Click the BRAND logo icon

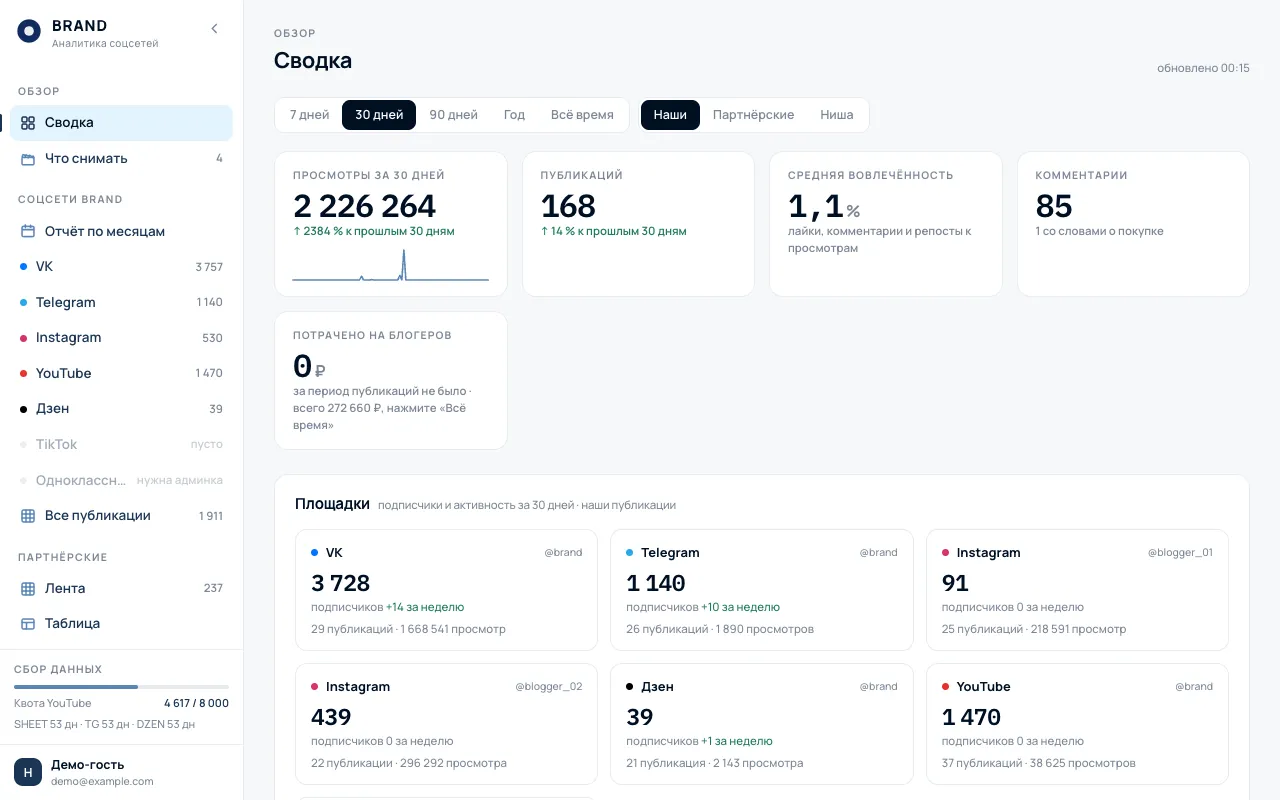click(29, 31)
